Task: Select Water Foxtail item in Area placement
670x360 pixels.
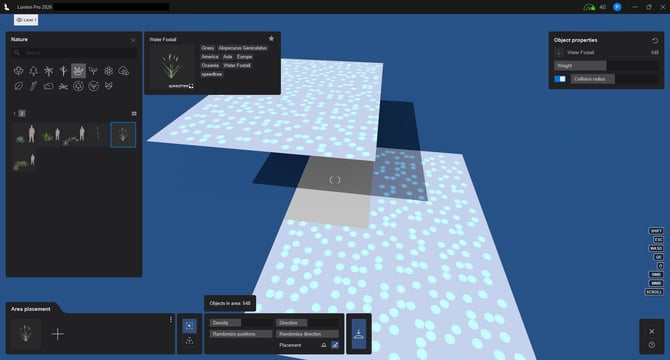Action: 26,334
